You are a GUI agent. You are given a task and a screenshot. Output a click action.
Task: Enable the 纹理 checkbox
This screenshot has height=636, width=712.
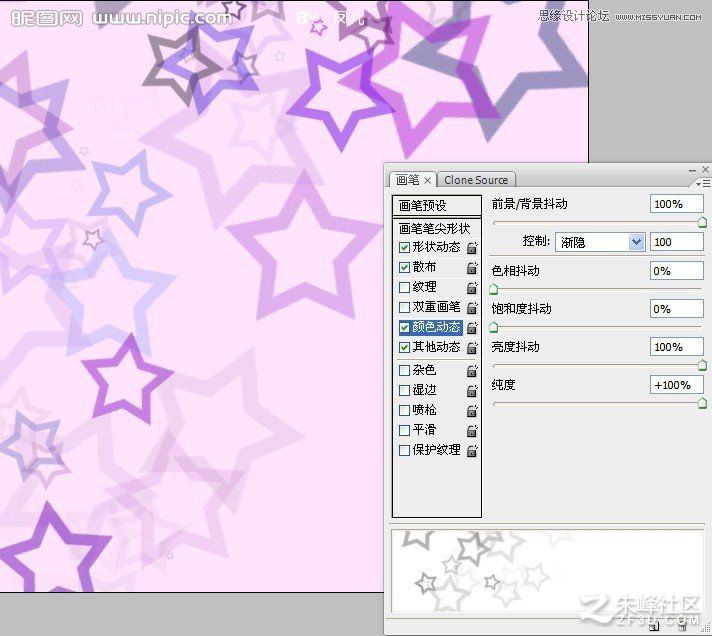pyautogui.click(x=404, y=287)
